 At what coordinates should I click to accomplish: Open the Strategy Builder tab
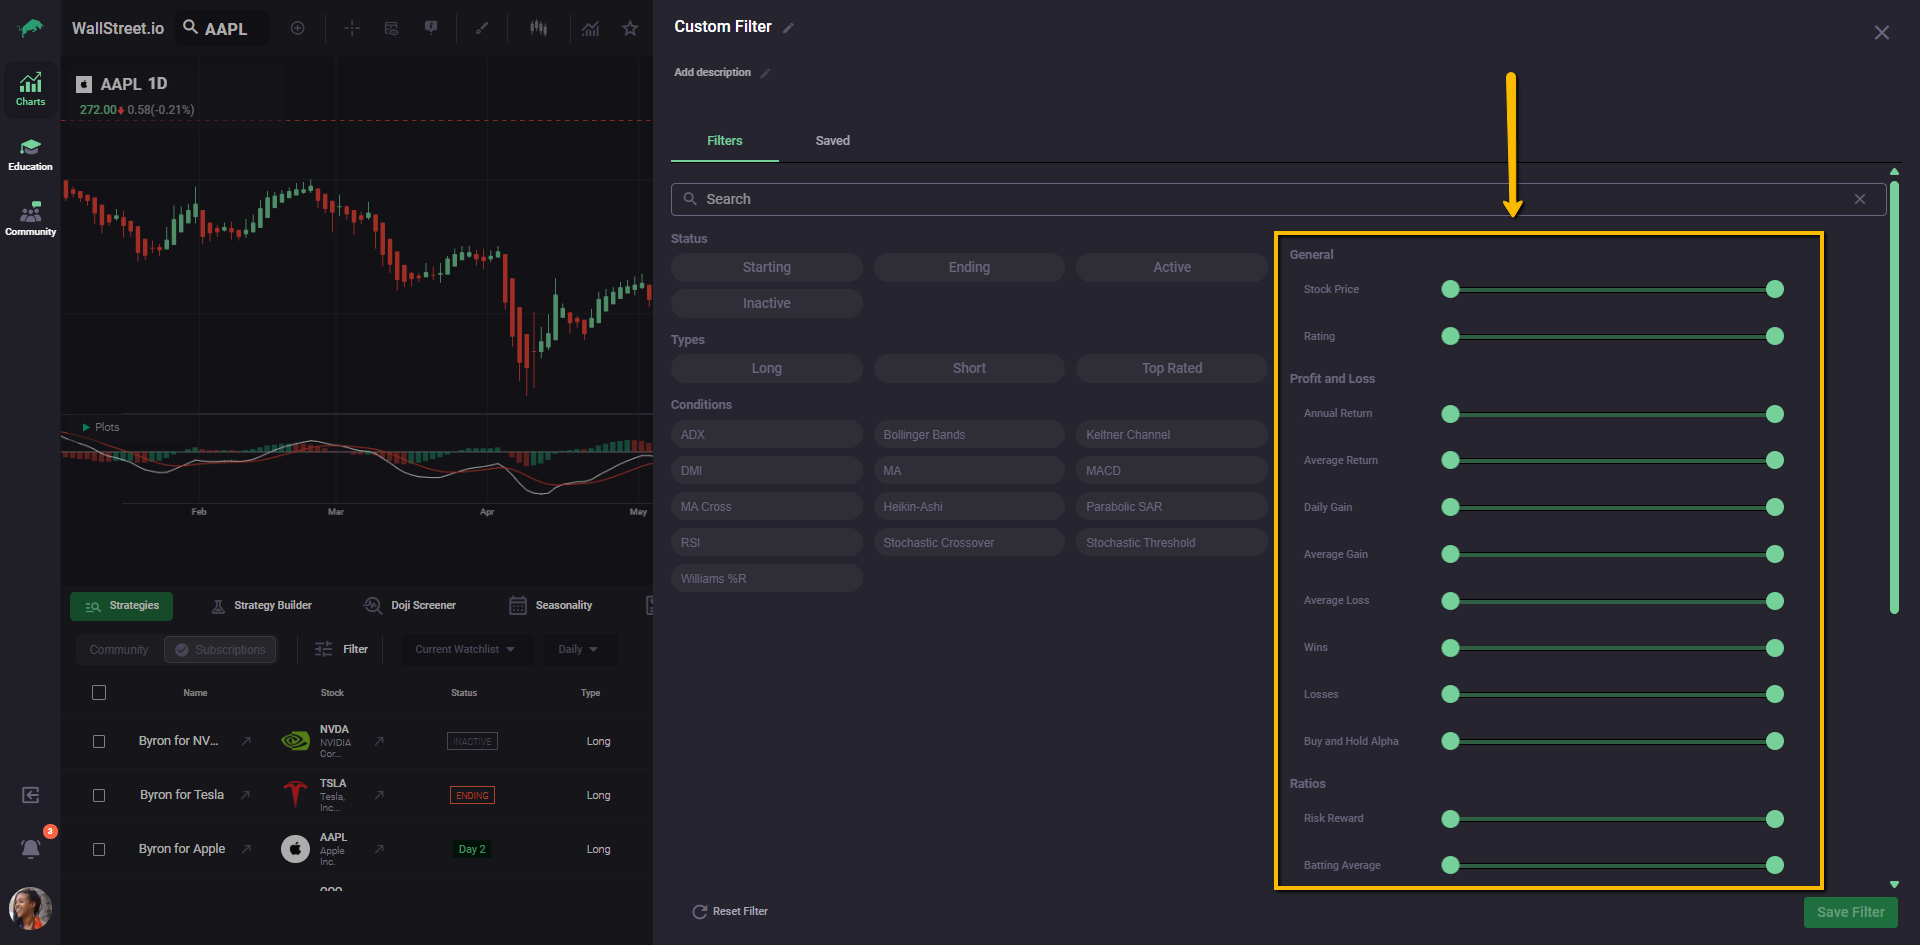pyautogui.click(x=262, y=606)
